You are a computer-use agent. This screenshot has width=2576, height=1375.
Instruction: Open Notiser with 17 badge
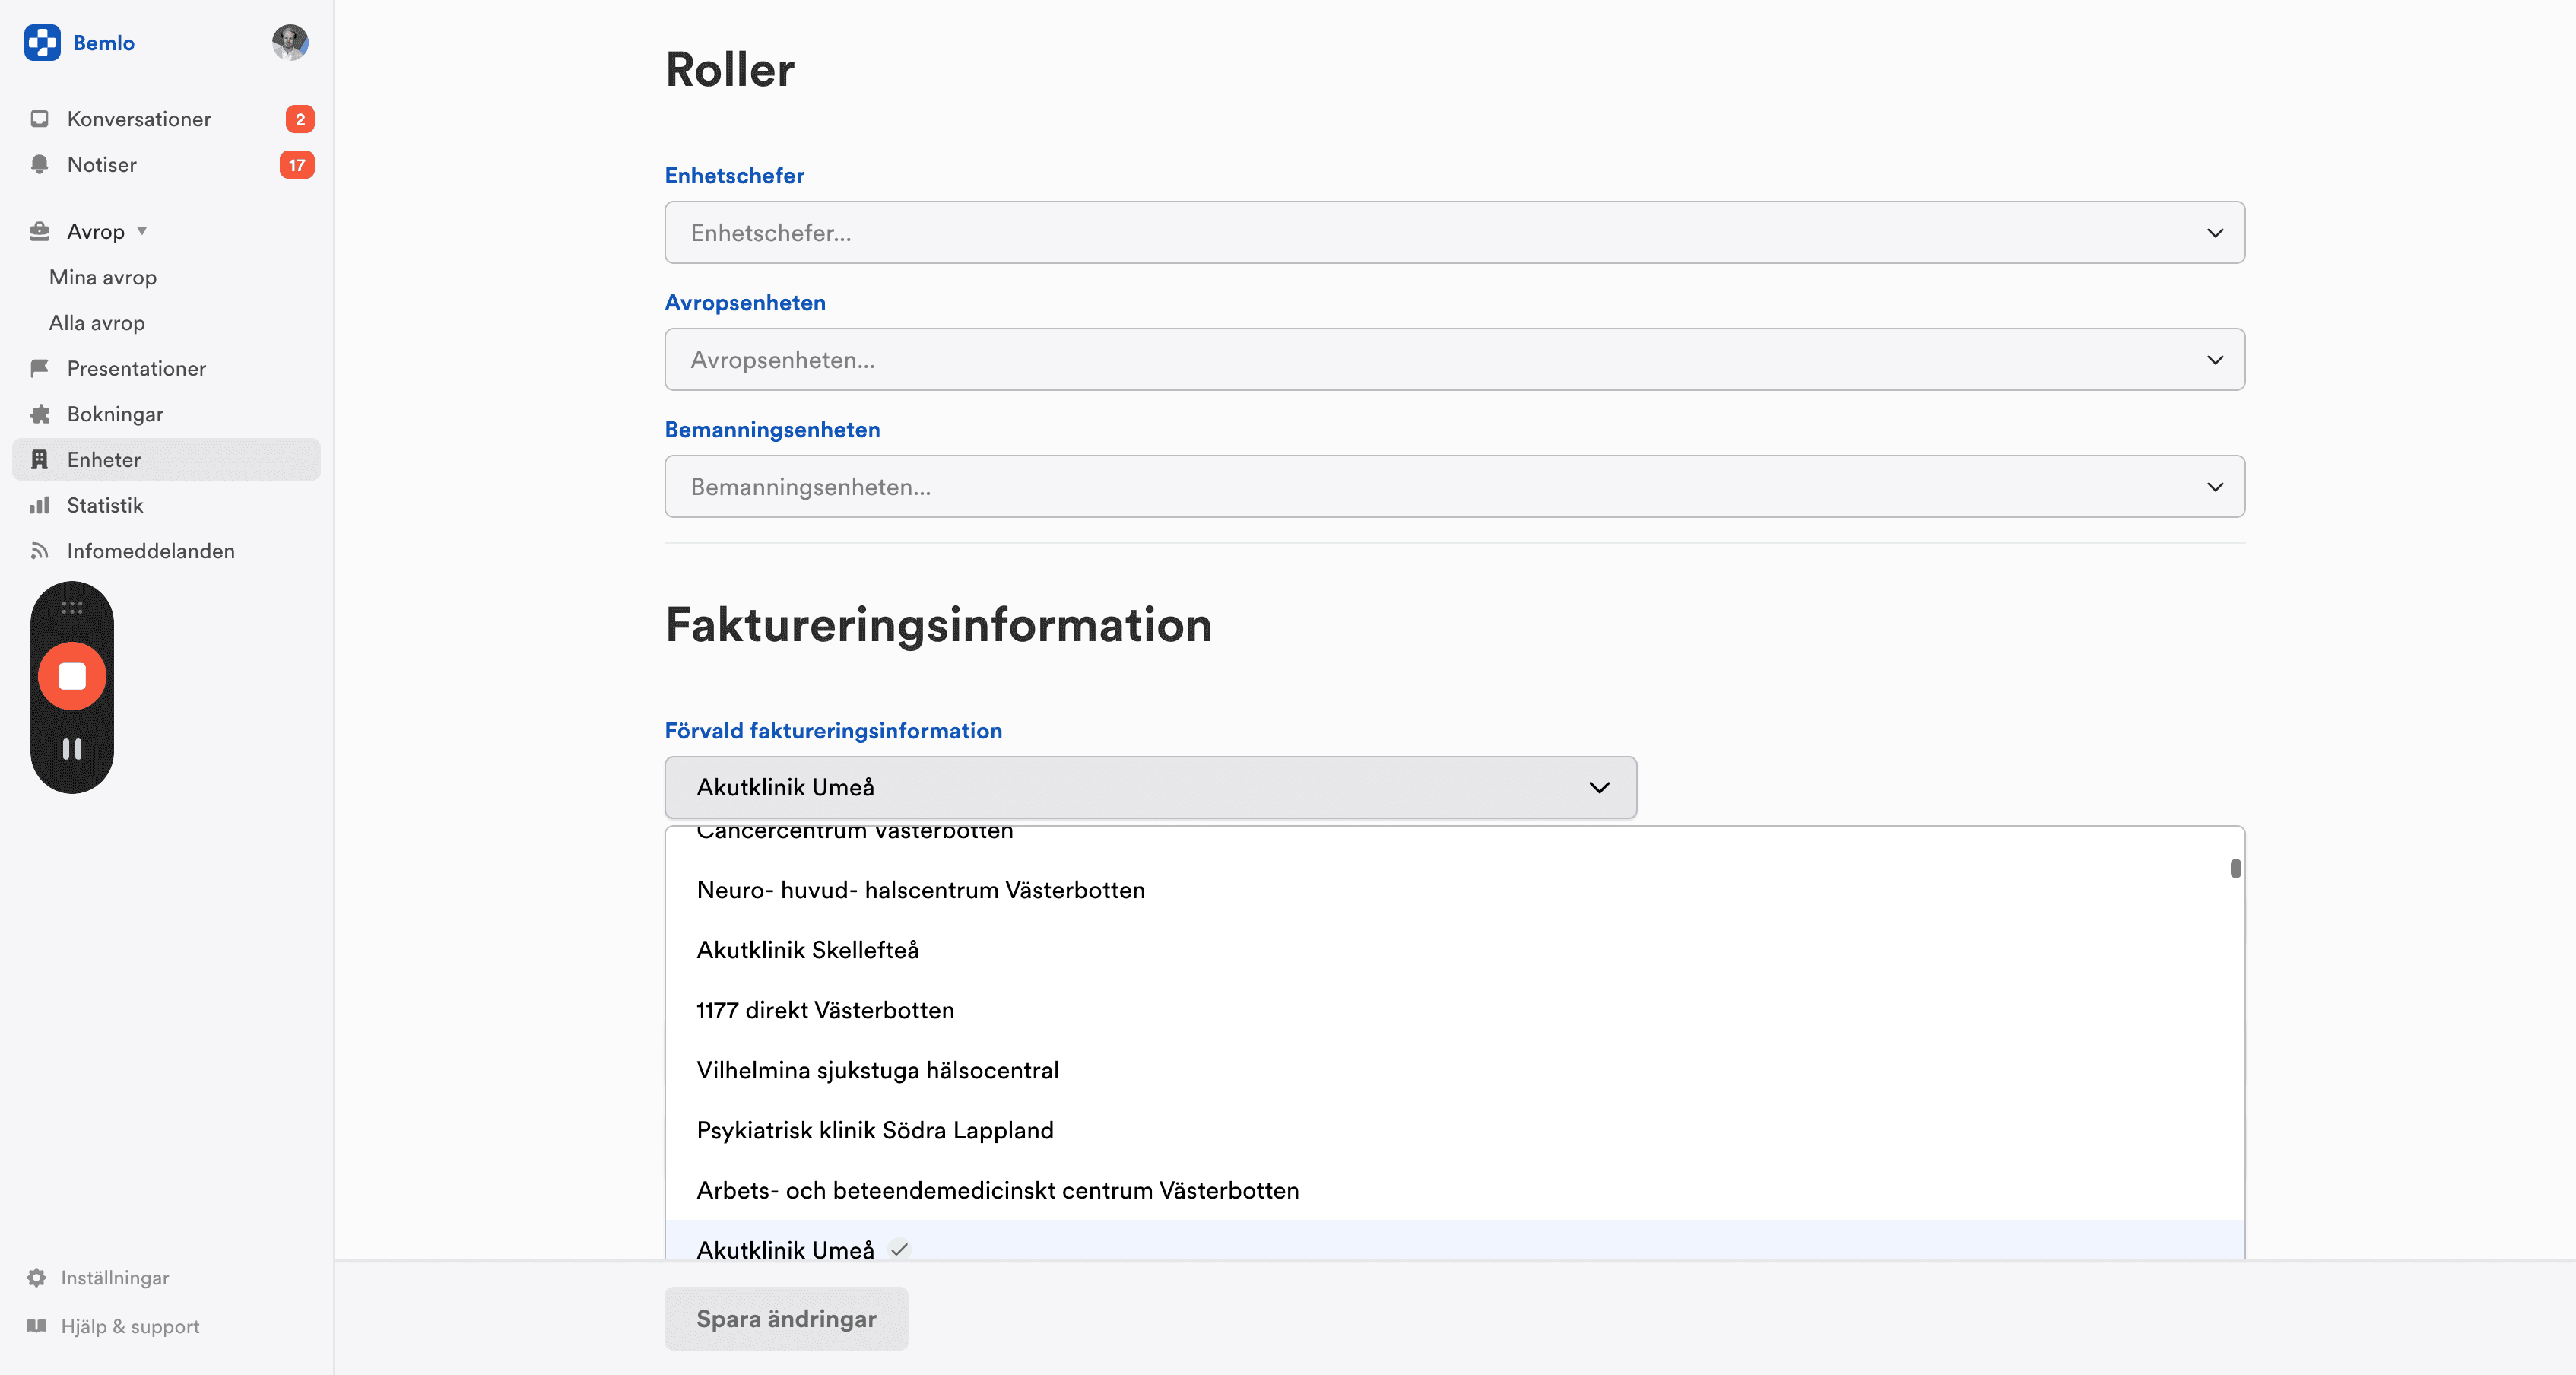pyautogui.click(x=167, y=165)
